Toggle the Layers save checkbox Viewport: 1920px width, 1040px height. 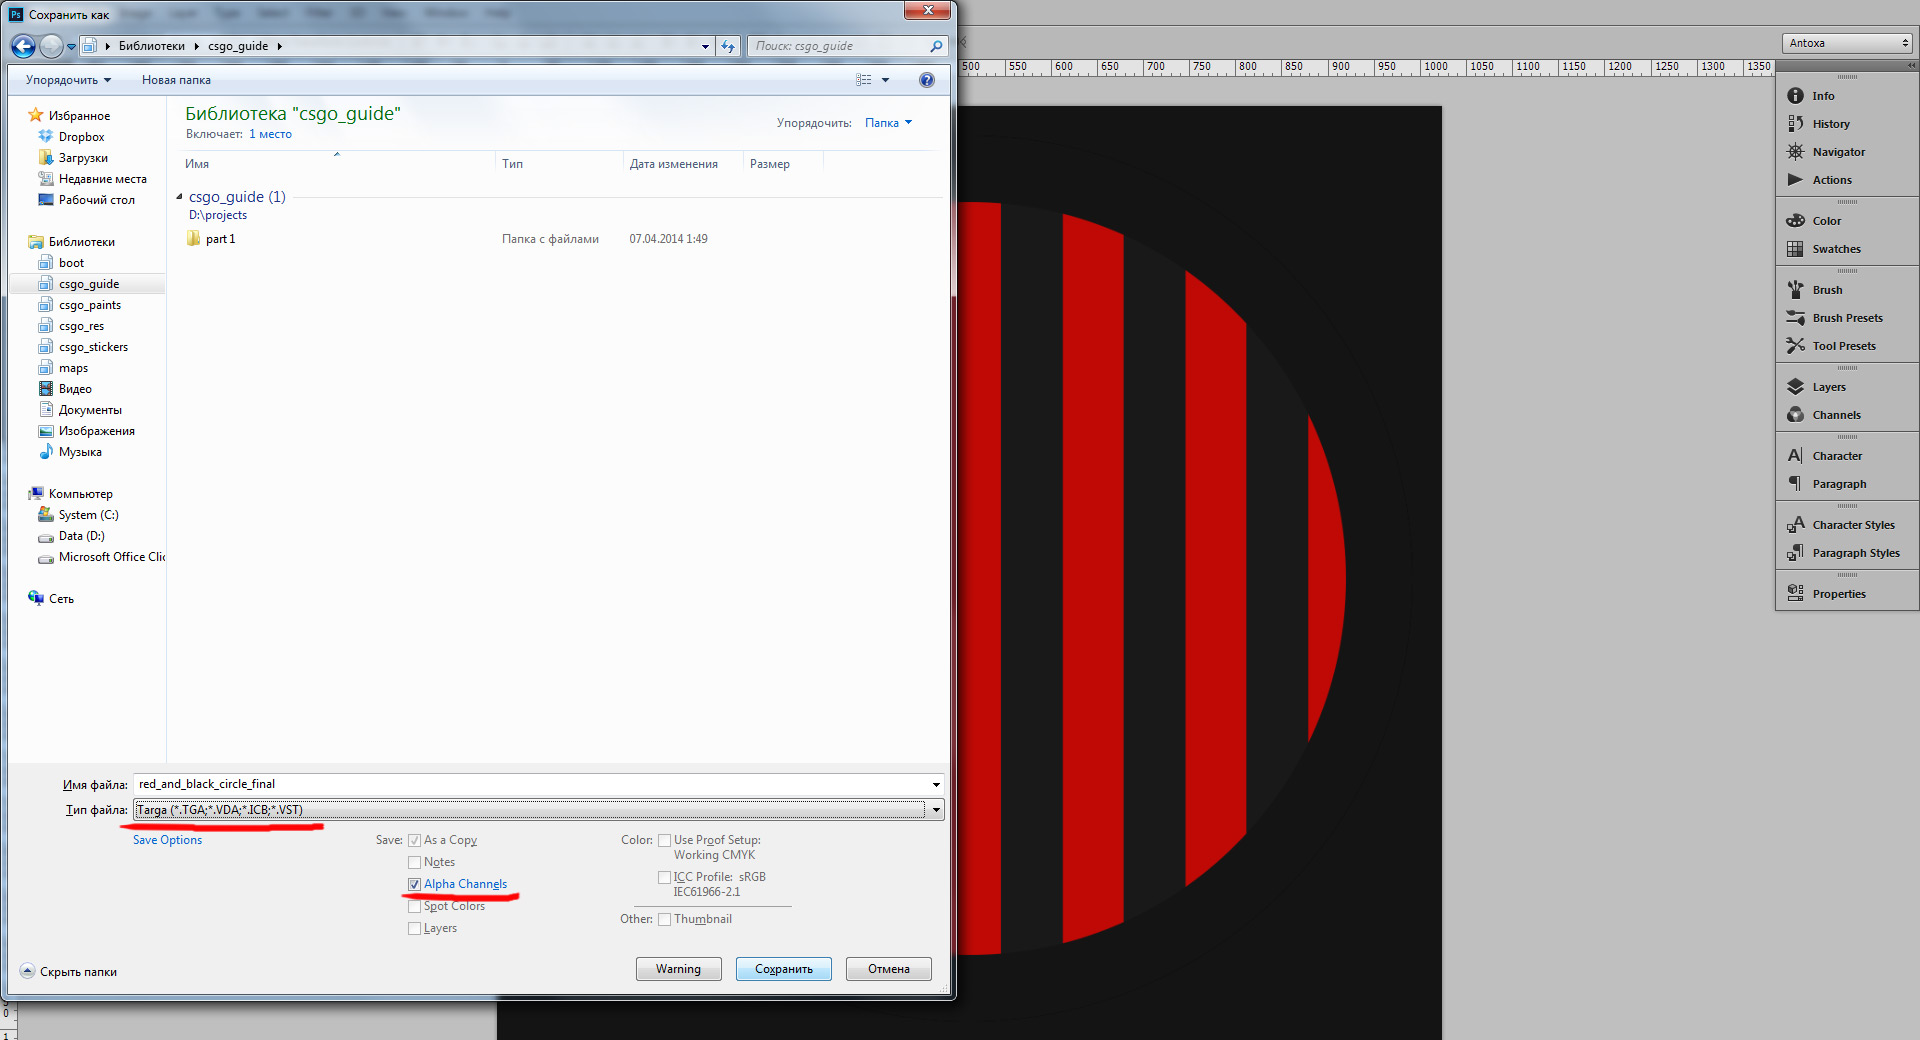tap(414, 929)
